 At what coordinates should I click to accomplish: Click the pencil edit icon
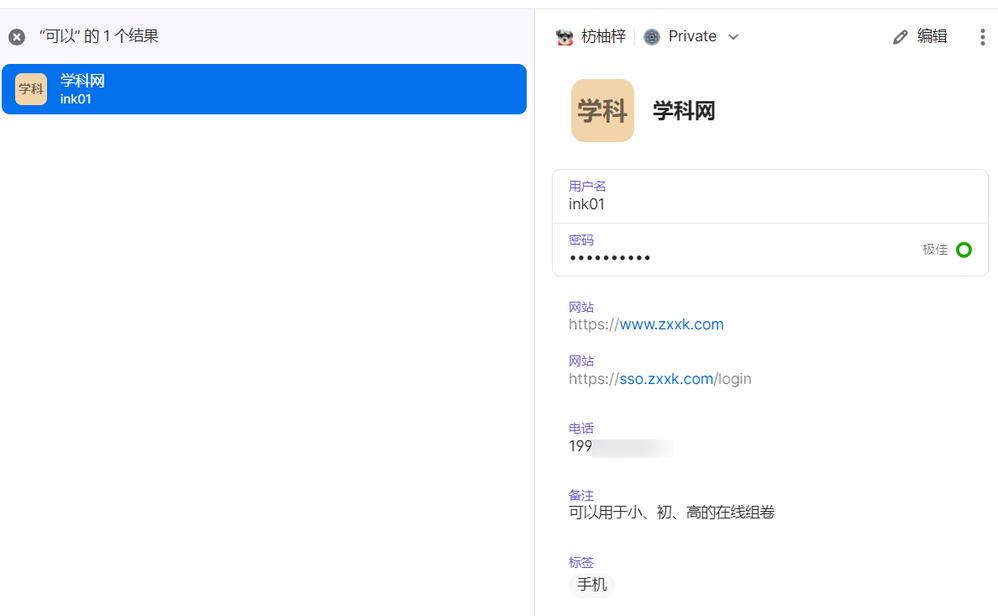point(900,37)
